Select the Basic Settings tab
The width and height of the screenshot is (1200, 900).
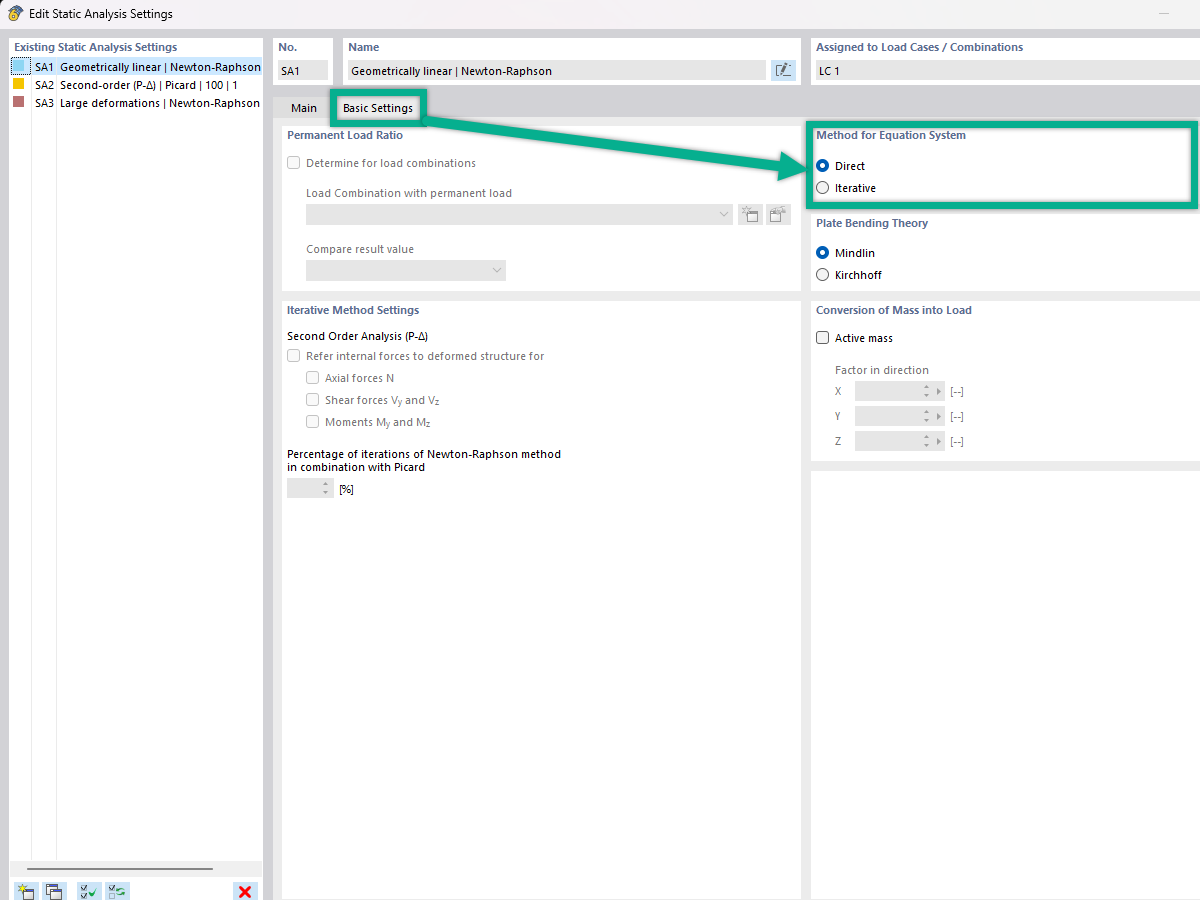[378, 107]
